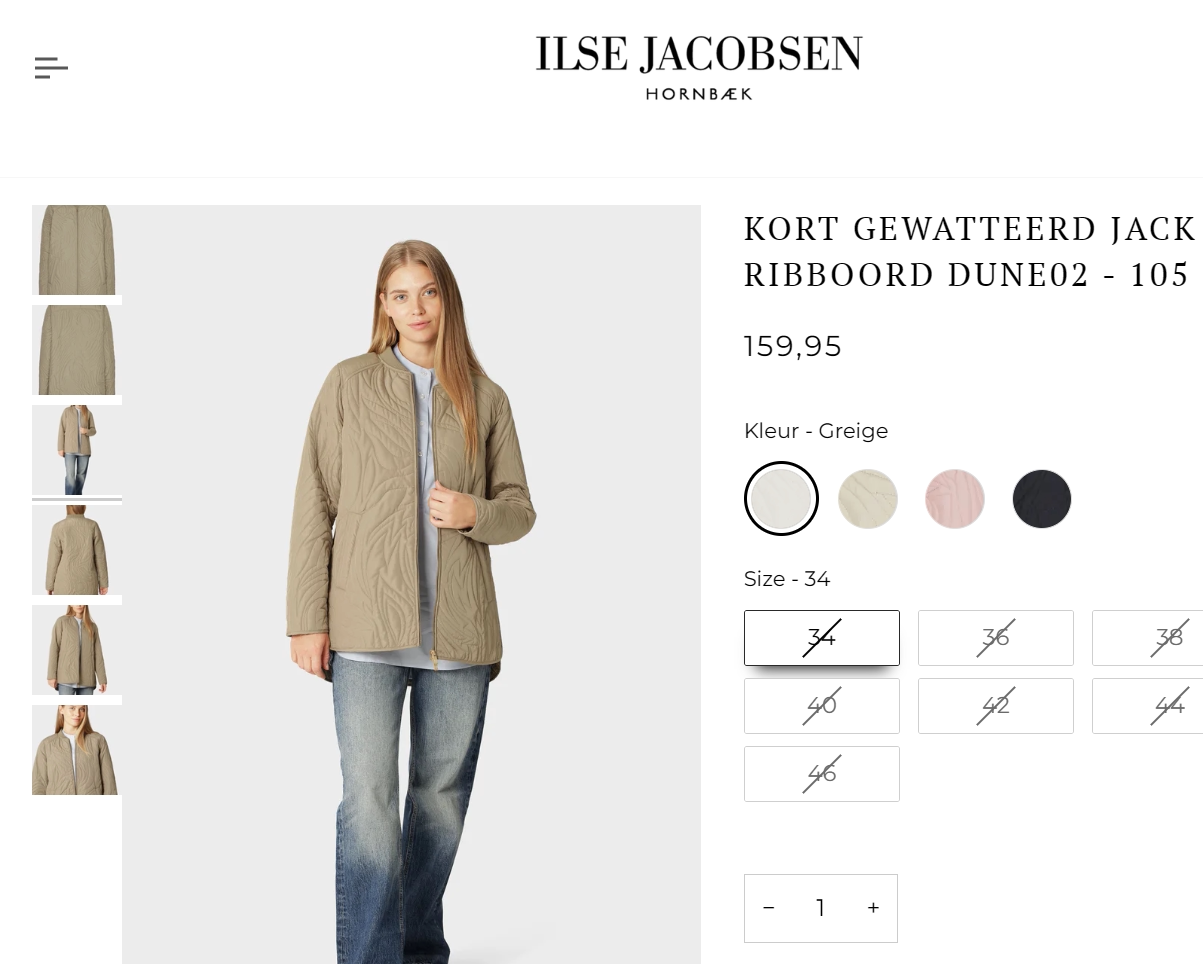The image size is (1203, 964).
Task: View the model back view thumbnail
Action: (x=77, y=550)
